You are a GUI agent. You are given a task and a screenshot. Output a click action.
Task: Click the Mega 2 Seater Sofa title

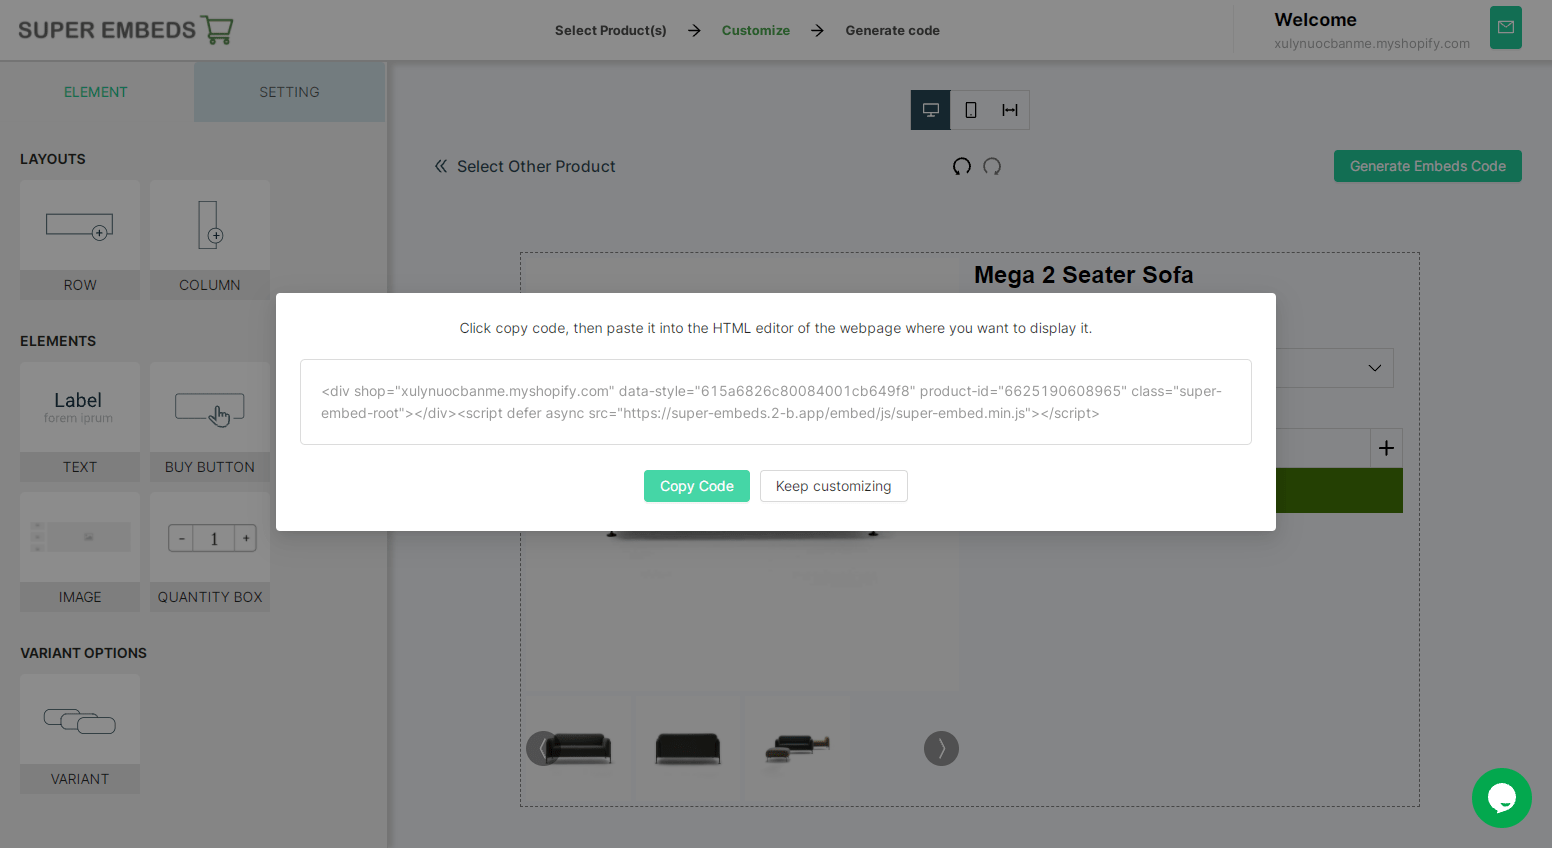(x=1084, y=275)
